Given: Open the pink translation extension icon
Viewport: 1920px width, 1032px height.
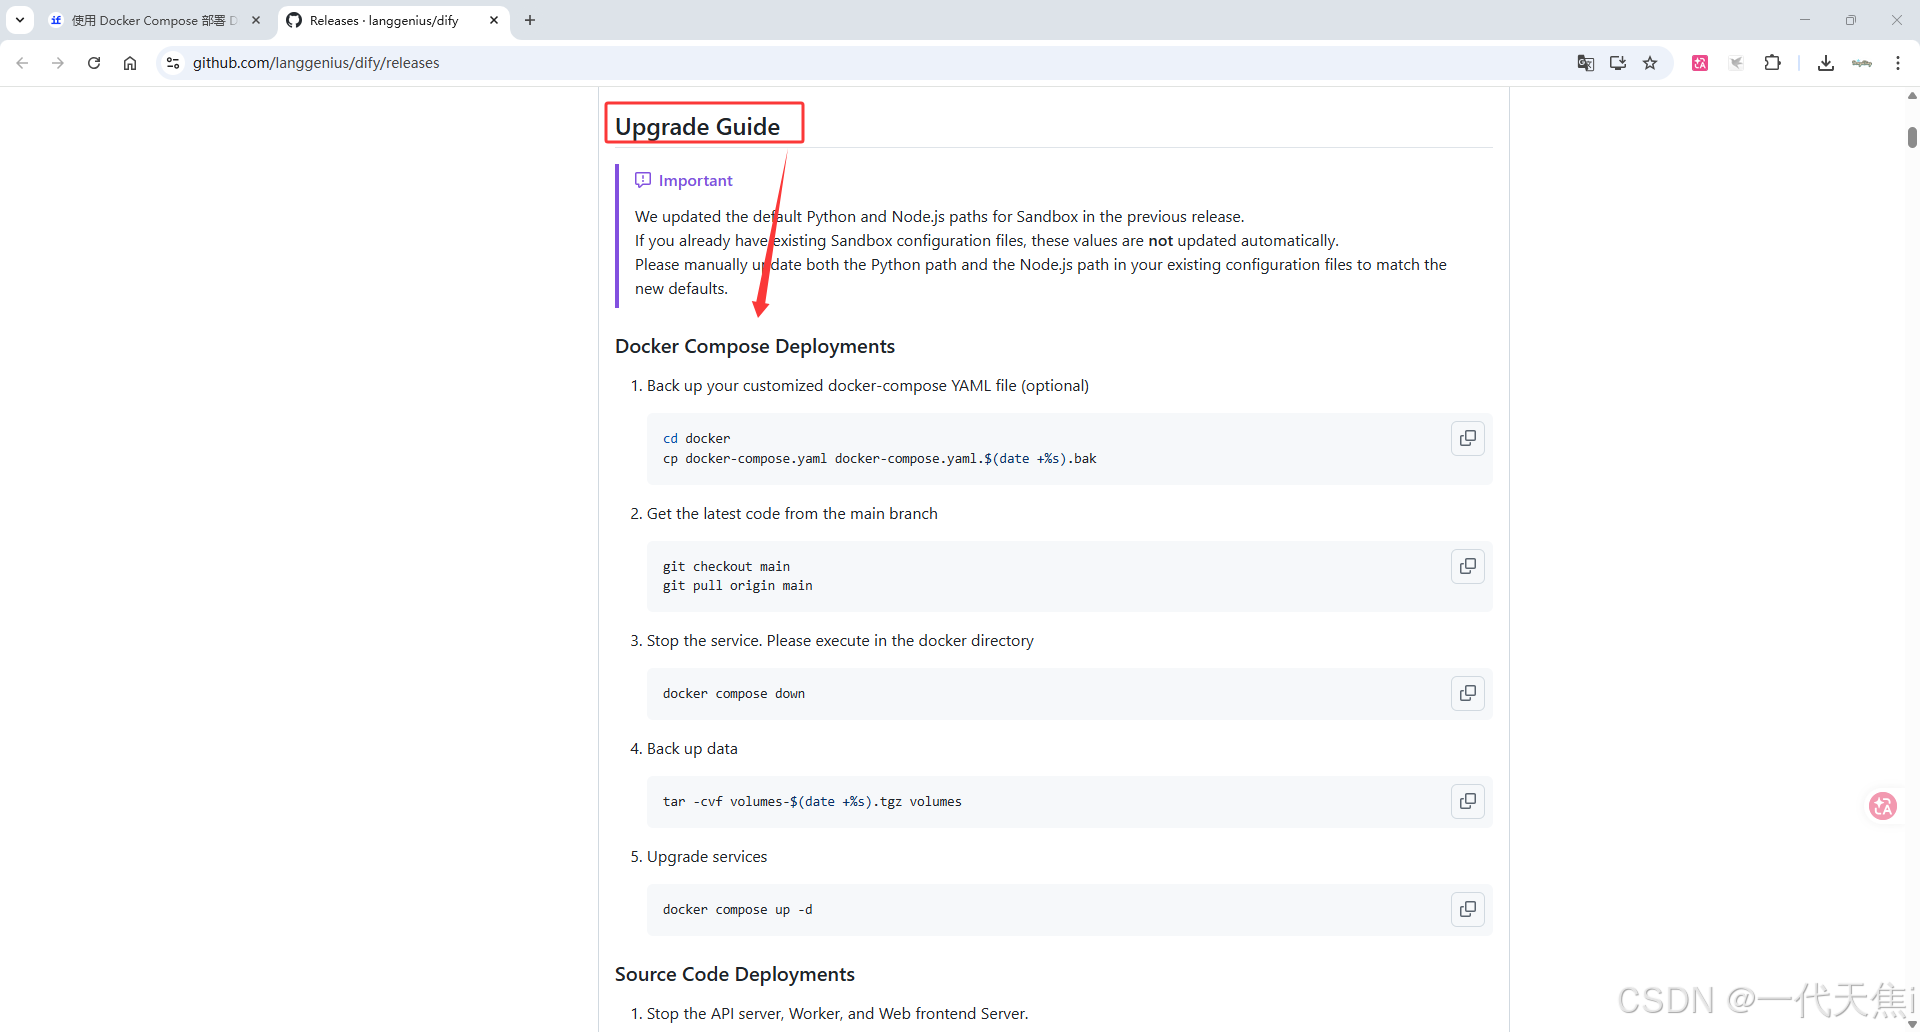Looking at the screenshot, I should point(1700,63).
